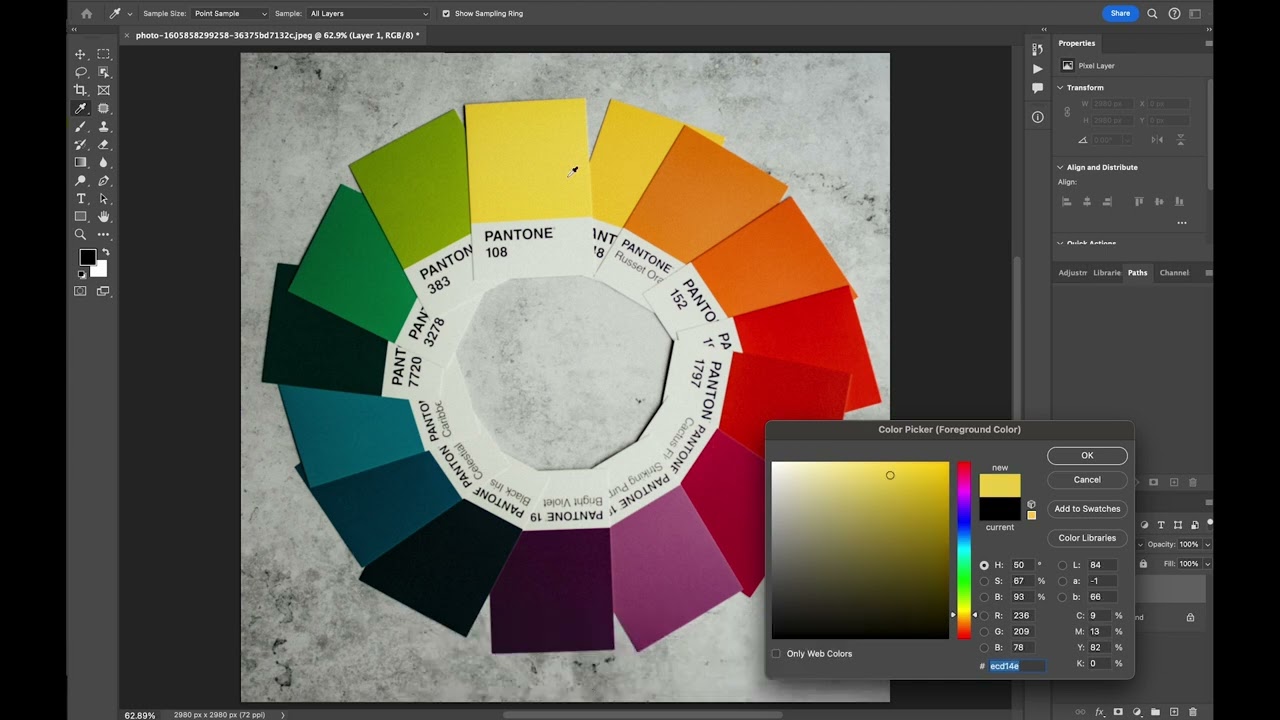Open the Sample All Layers dropdown
Screen dimensions: 1280x720
[x=368, y=14]
